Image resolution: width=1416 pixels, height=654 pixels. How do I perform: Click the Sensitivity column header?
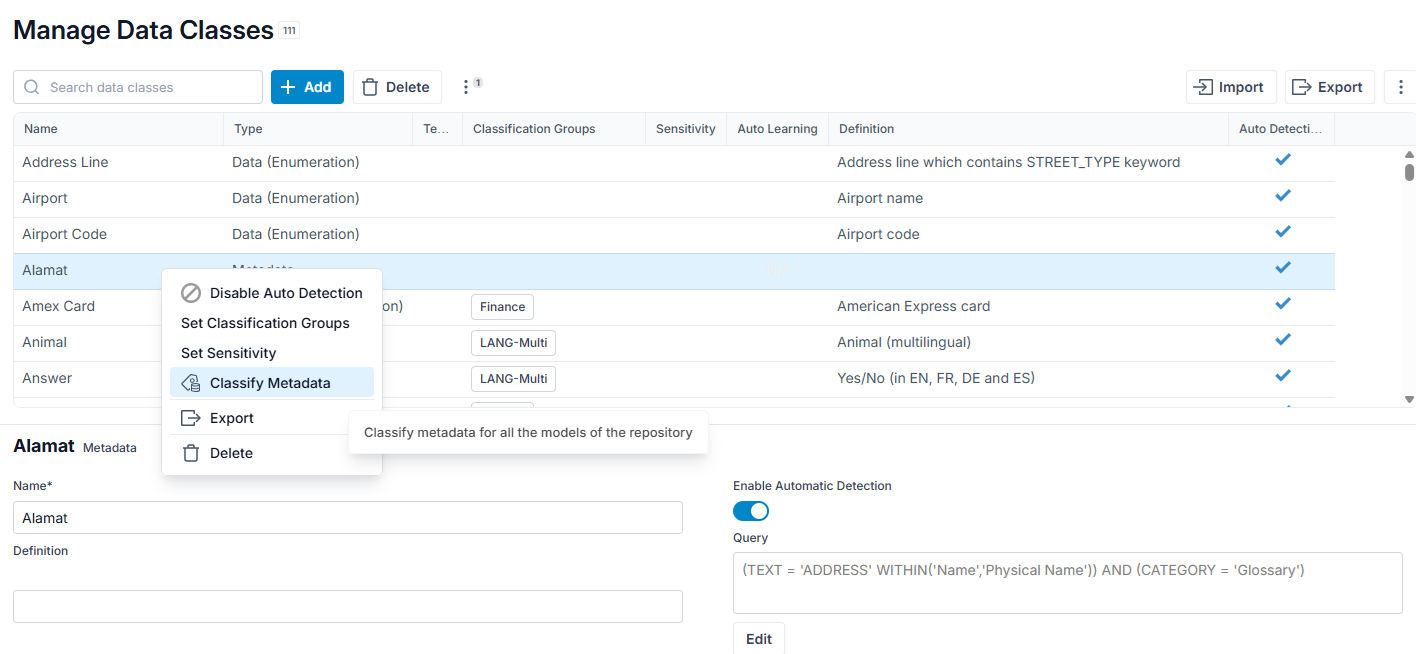686,129
